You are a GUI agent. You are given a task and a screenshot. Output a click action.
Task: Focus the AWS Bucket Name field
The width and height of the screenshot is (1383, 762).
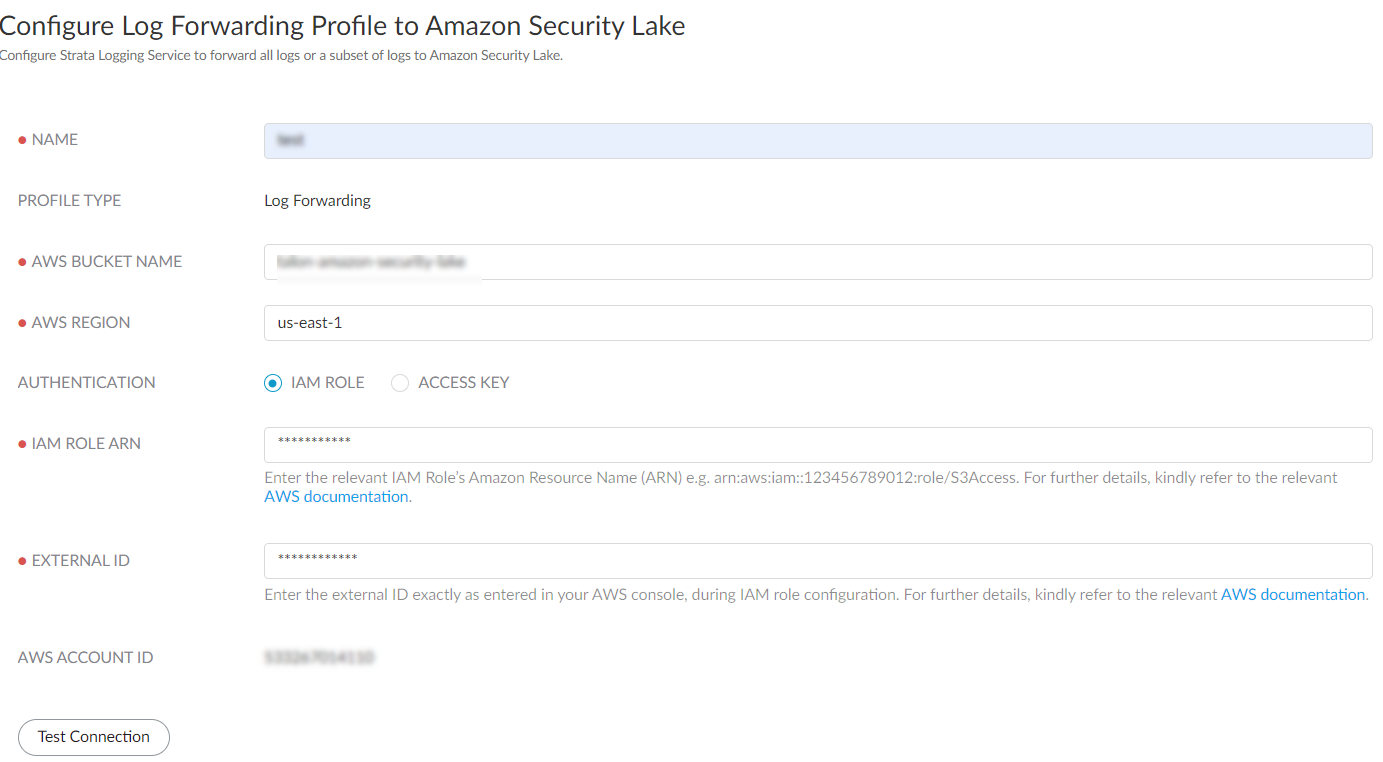[x=817, y=262]
